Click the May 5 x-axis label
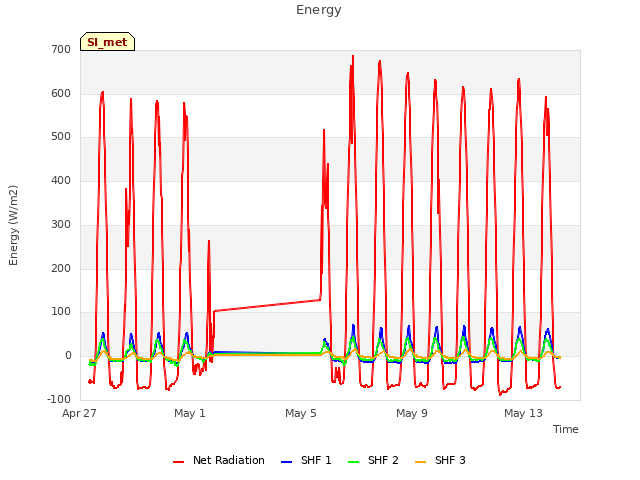The width and height of the screenshot is (640, 480). click(x=301, y=413)
